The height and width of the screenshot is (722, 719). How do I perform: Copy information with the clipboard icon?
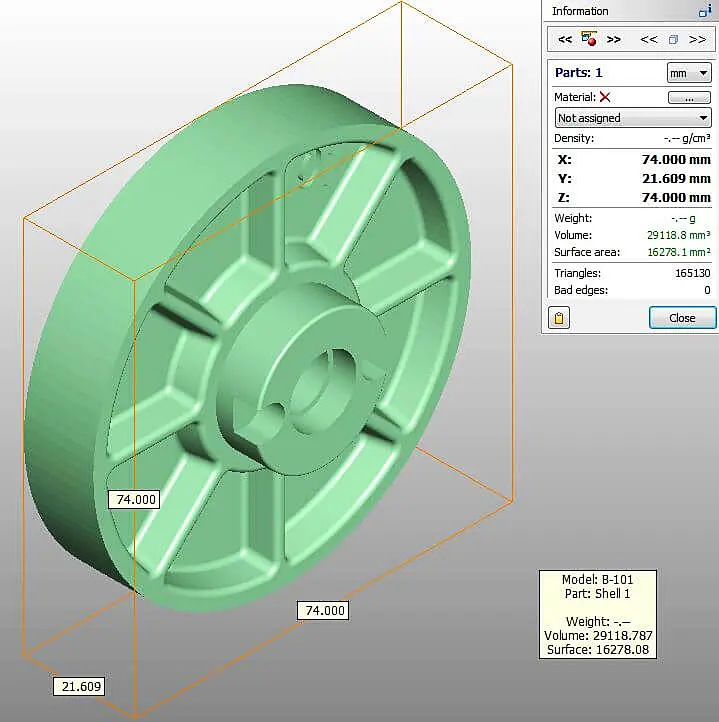560,318
